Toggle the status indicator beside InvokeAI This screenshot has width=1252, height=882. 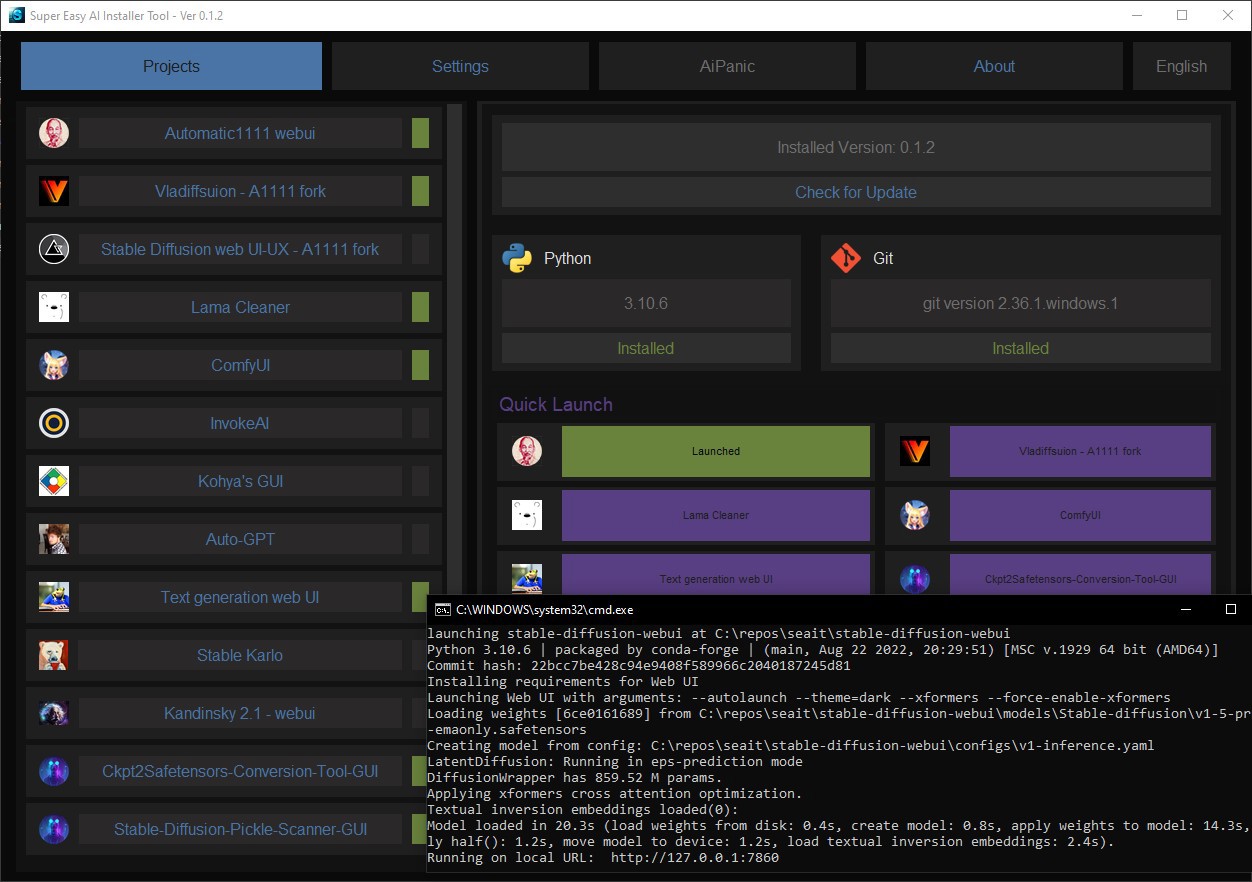pos(420,423)
